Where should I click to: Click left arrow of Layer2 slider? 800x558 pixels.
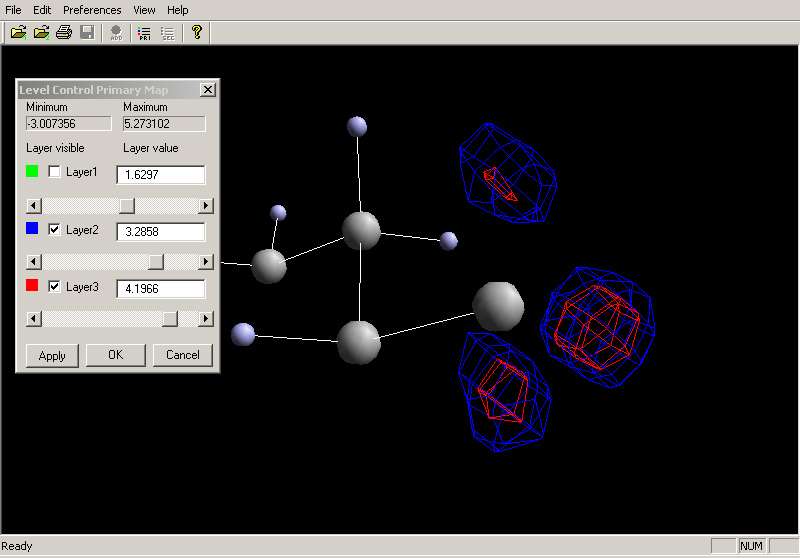tap(34, 262)
